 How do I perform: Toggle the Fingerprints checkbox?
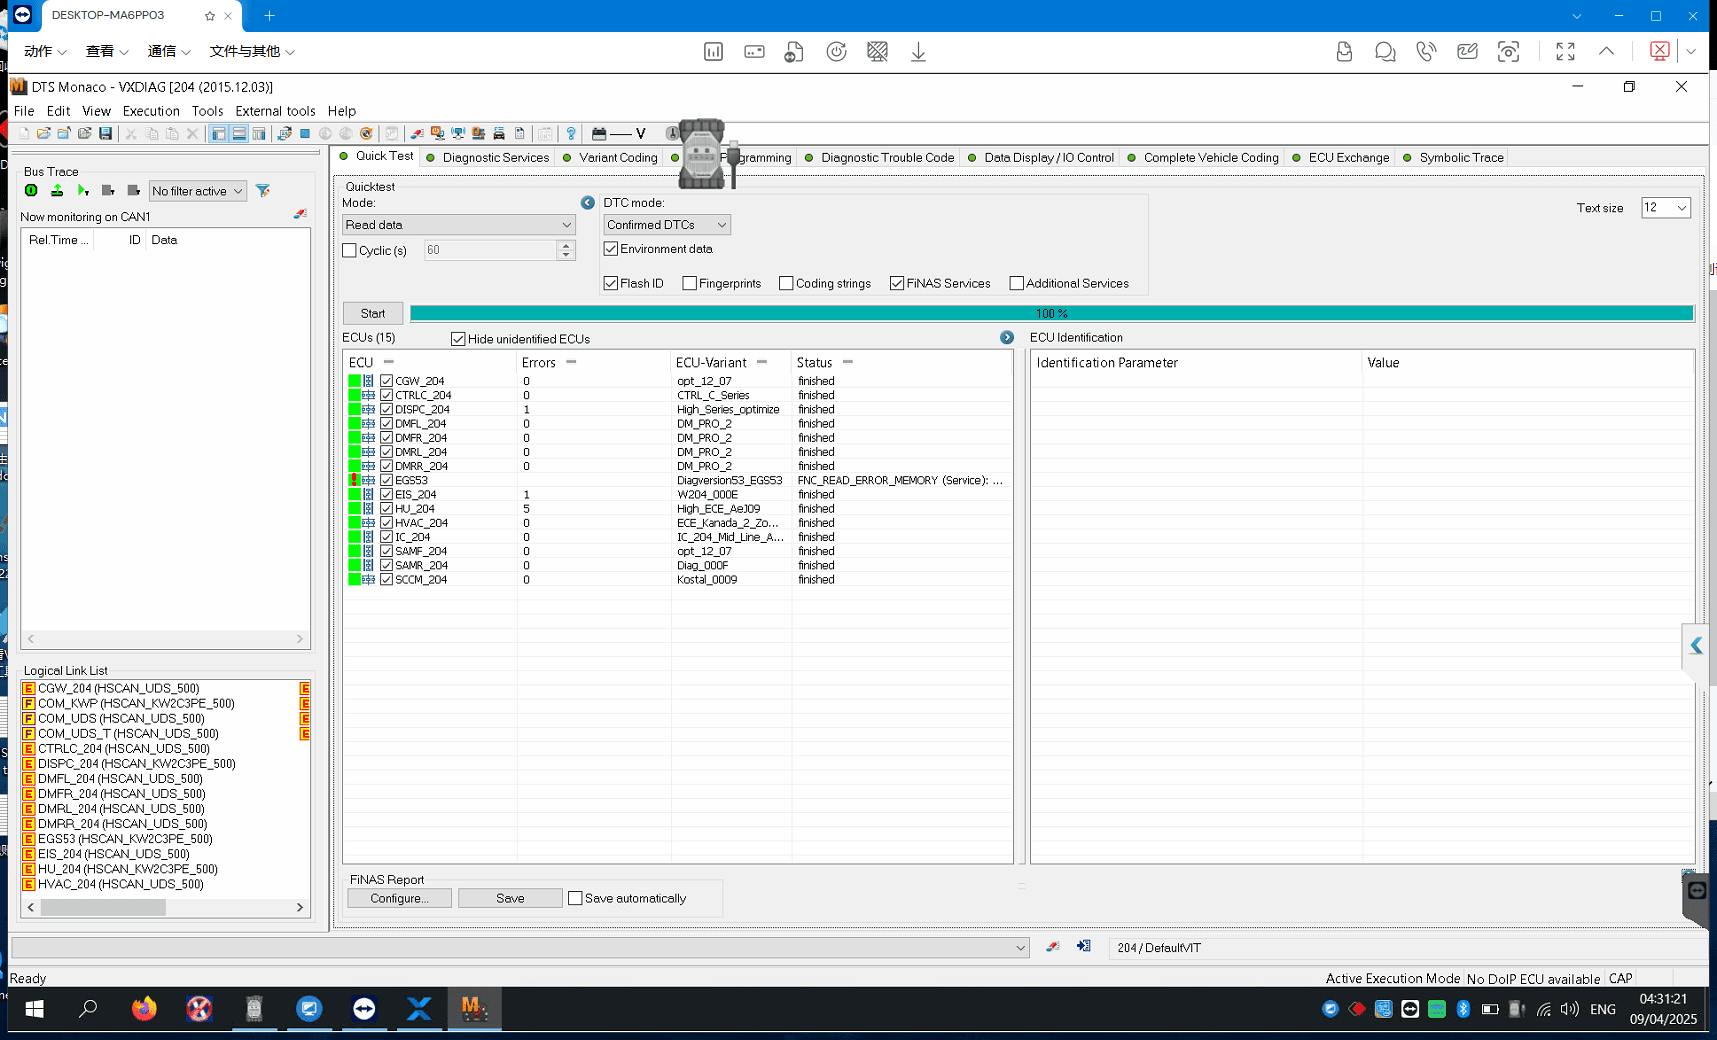[x=690, y=284]
